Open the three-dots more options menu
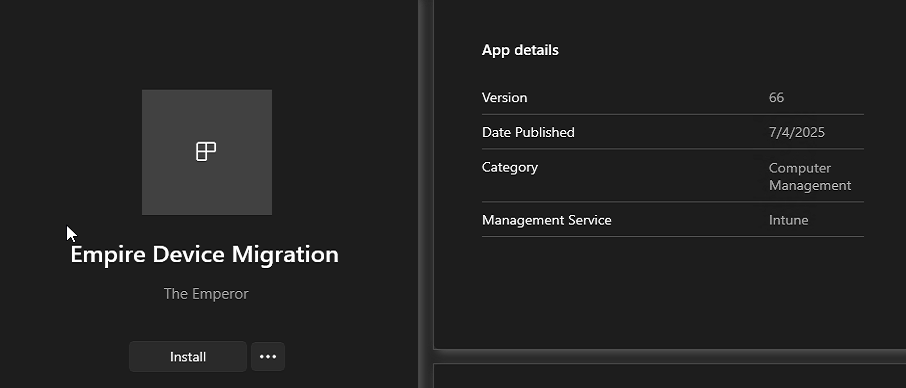 tap(268, 357)
